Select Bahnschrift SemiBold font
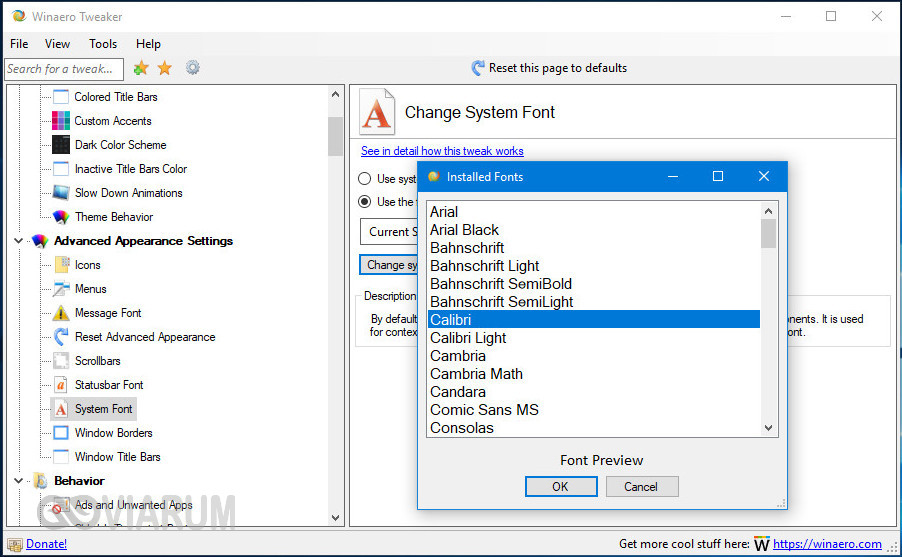Screen dimensions: 902x557 pos(594,284)
